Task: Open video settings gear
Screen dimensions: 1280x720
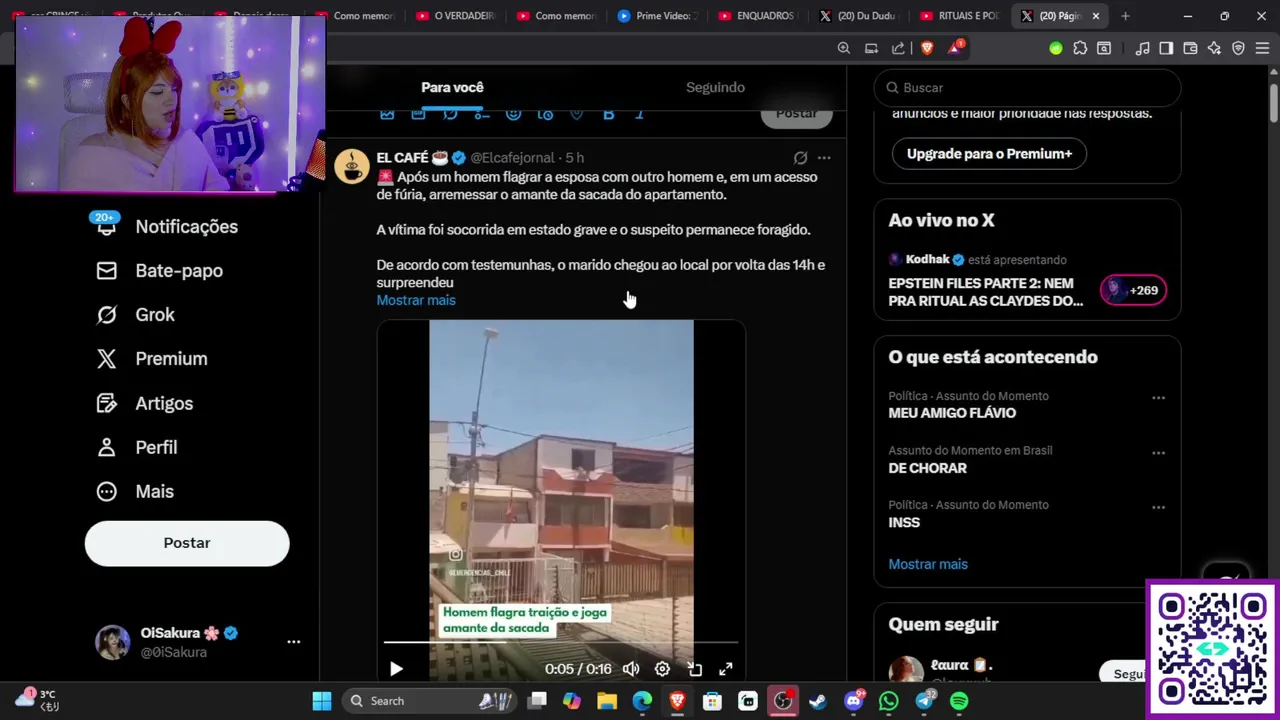Action: pos(662,669)
